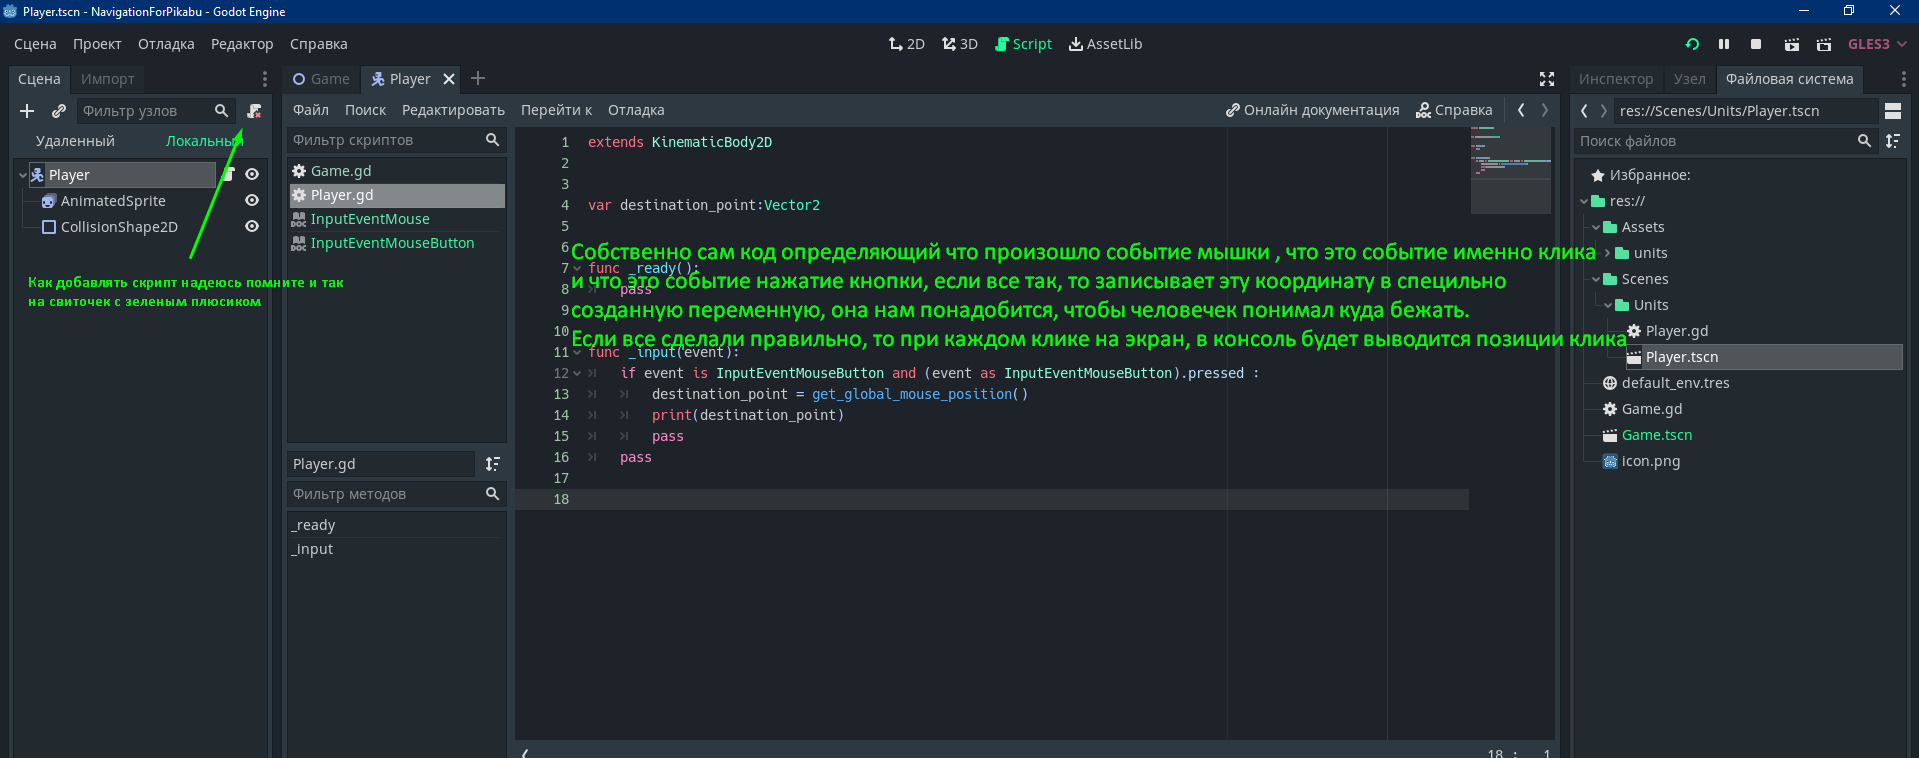
Task: Open Scene dock three-dot options menu
Action: (264, 79)
